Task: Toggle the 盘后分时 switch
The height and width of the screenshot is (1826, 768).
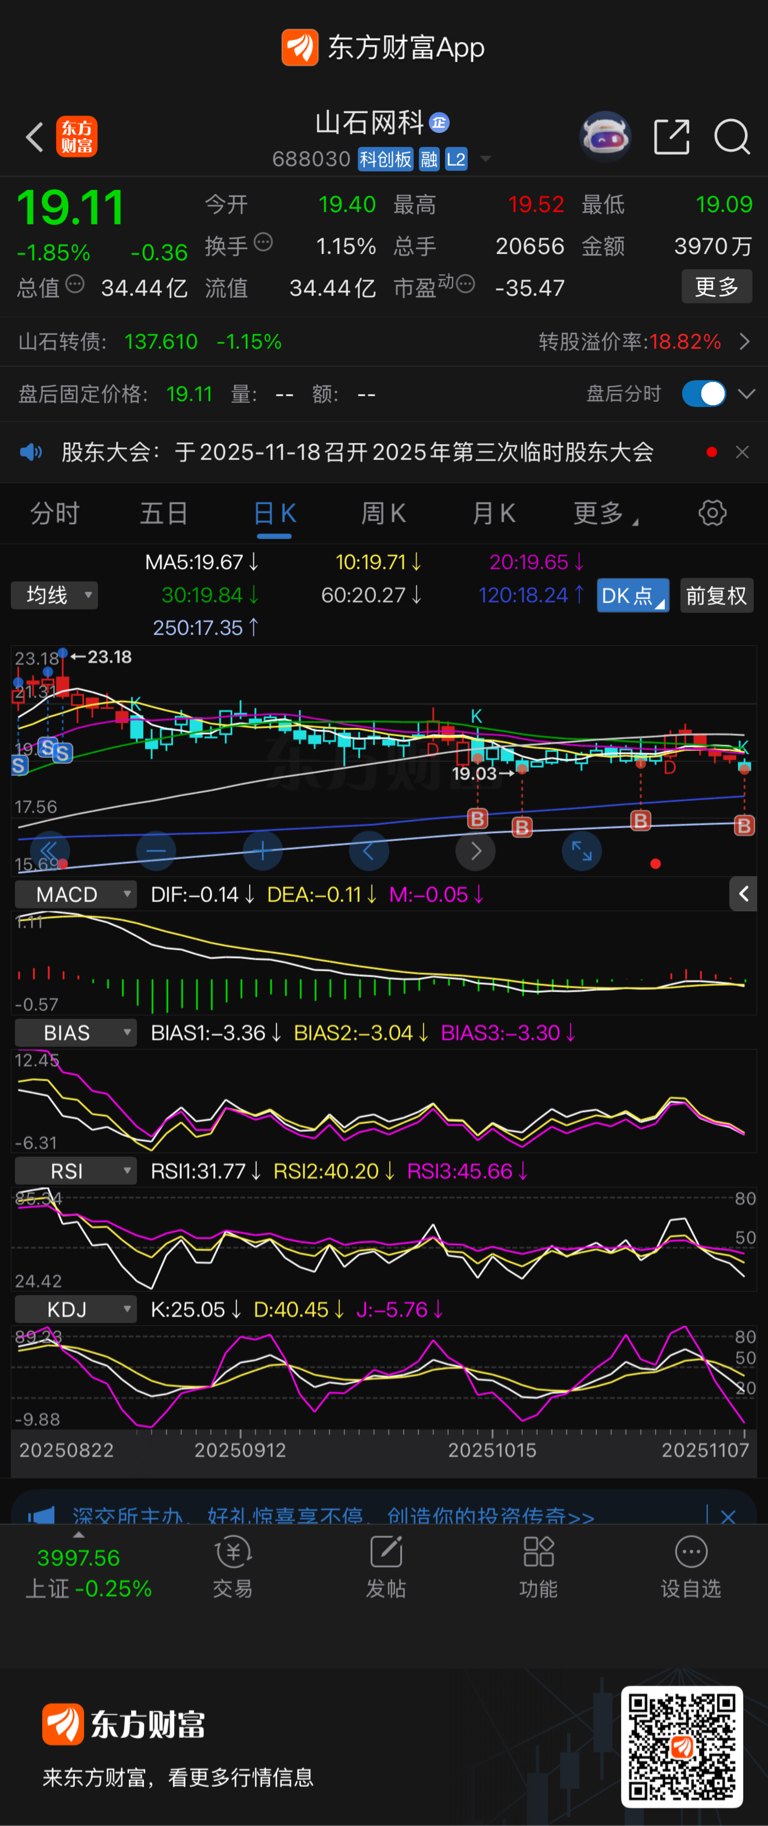Action: click(x=704, y=394)
